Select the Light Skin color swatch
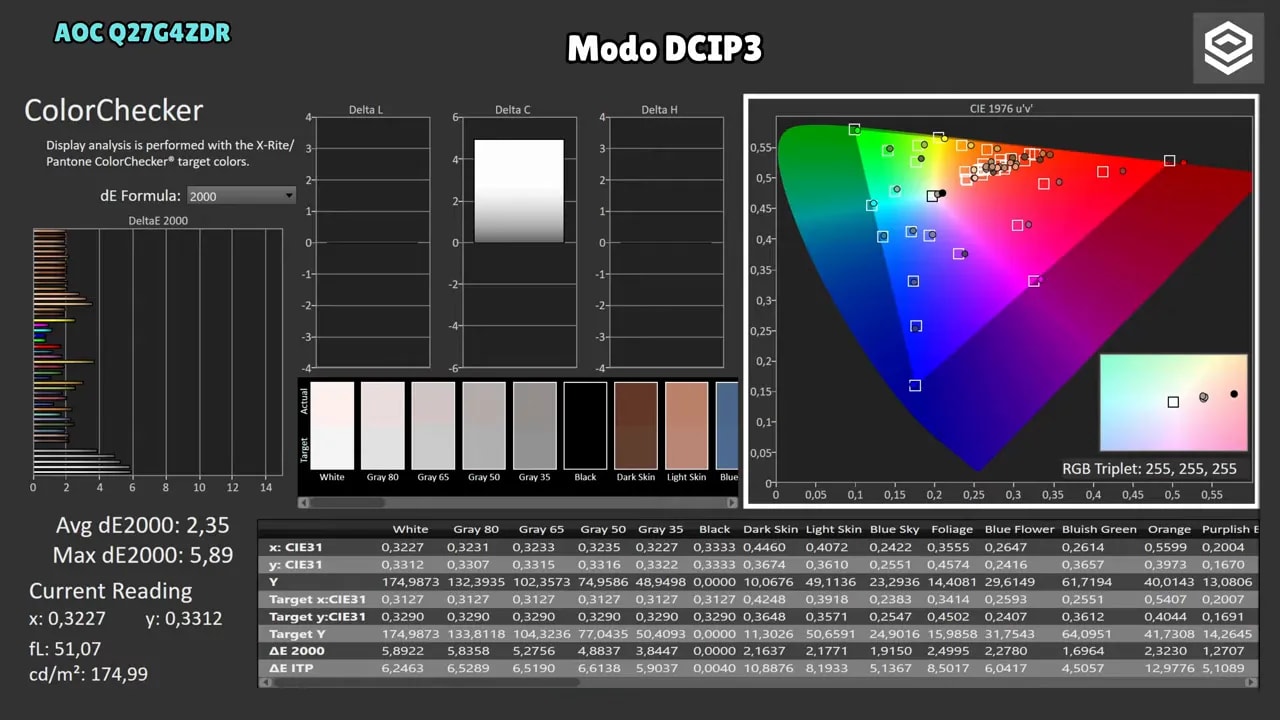Image resolution: width=1280 pixels, height=720 pixels. [x=686, y=426]
